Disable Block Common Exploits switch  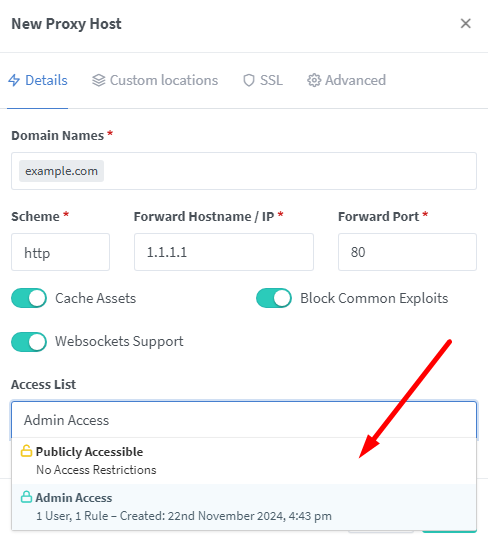point(274,298)
